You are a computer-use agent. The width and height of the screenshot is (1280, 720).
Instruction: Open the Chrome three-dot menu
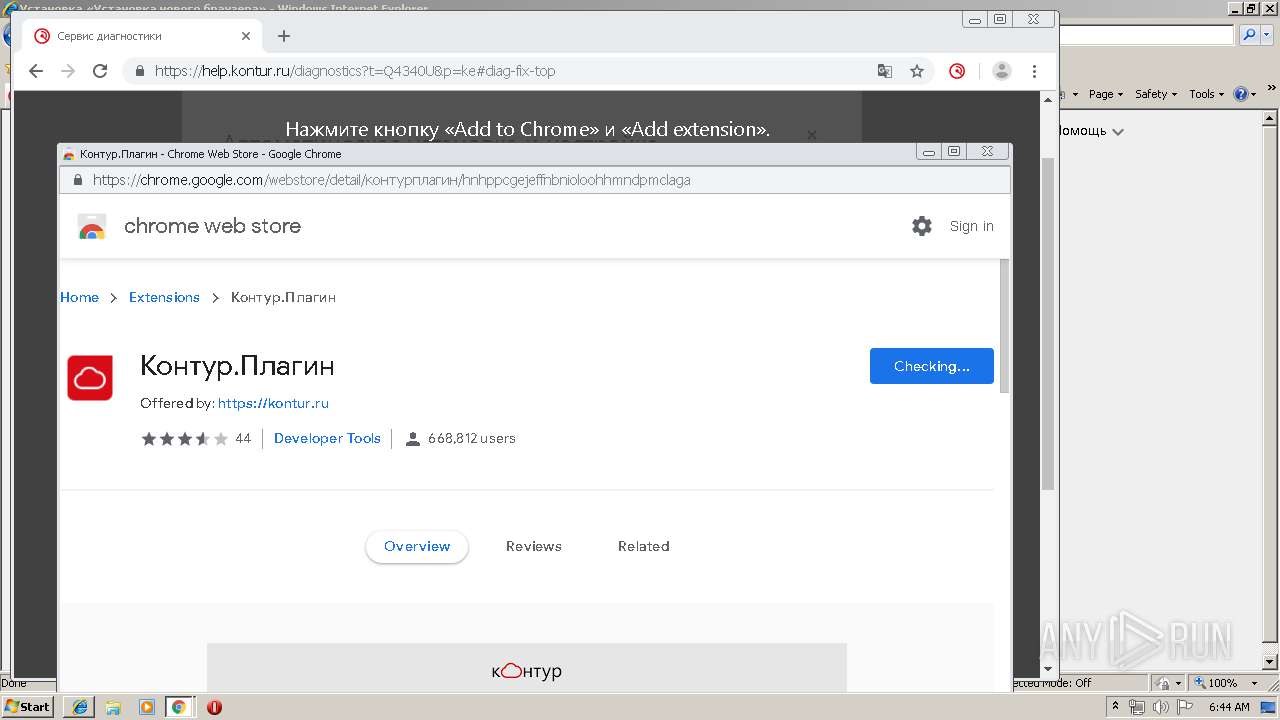point(1034,71)
